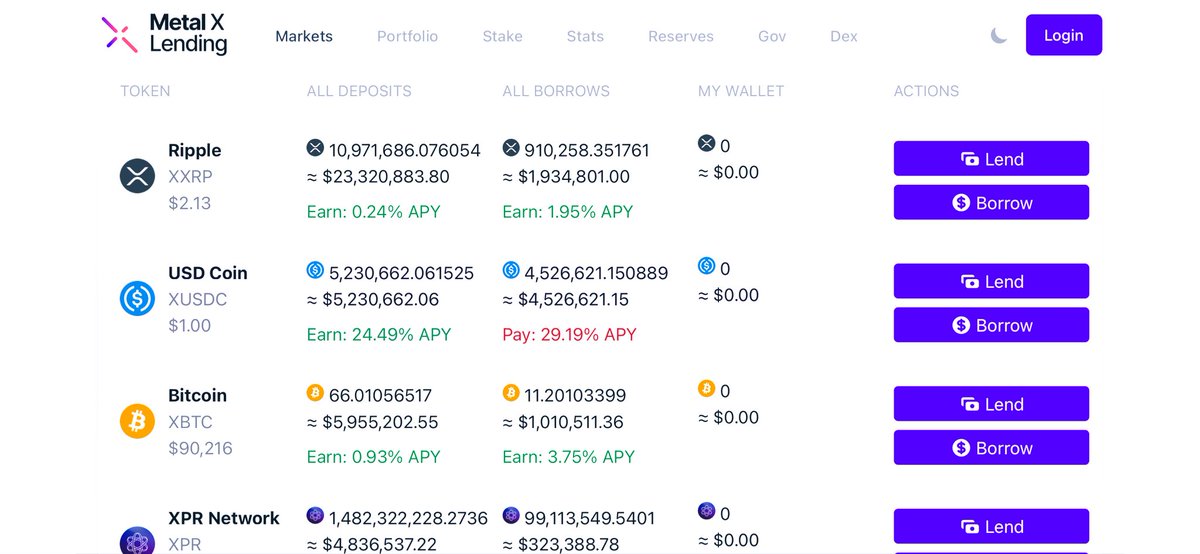Click the MY WALLET column header
This screenshot has height=554, width=1200.
[741, 91]
